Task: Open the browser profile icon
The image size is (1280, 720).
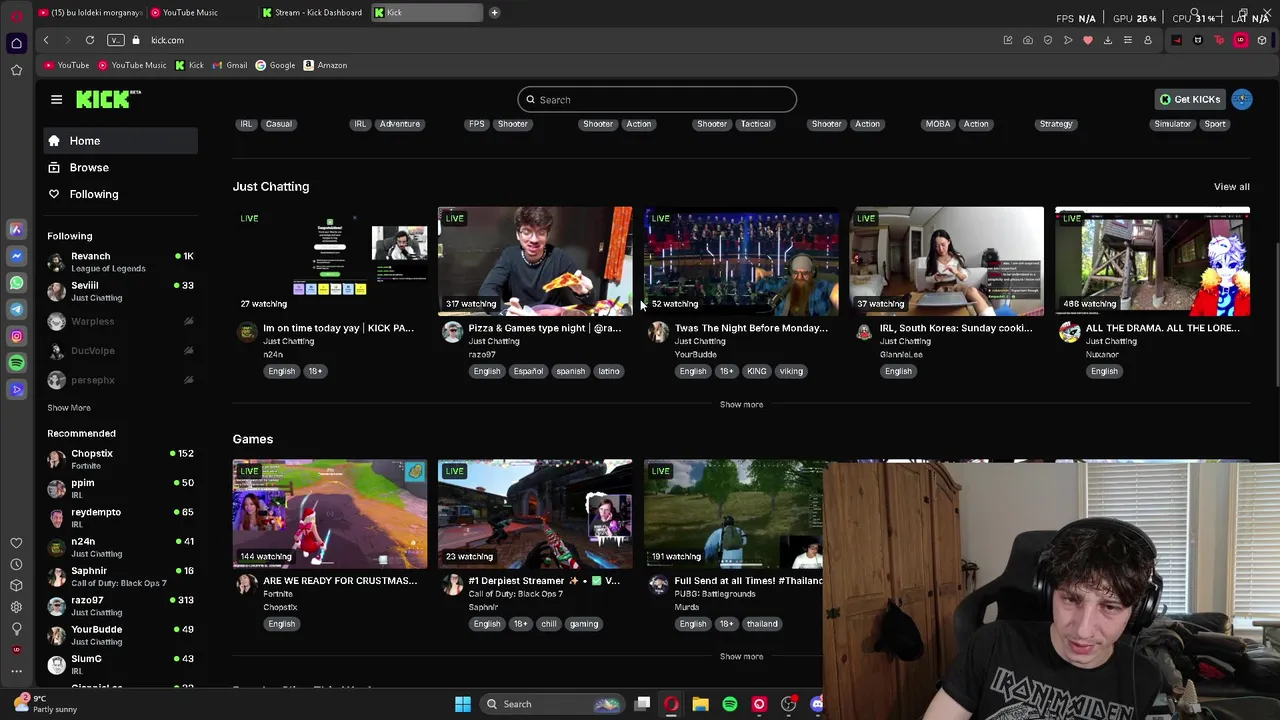Action: click(x=1148, y=40)
